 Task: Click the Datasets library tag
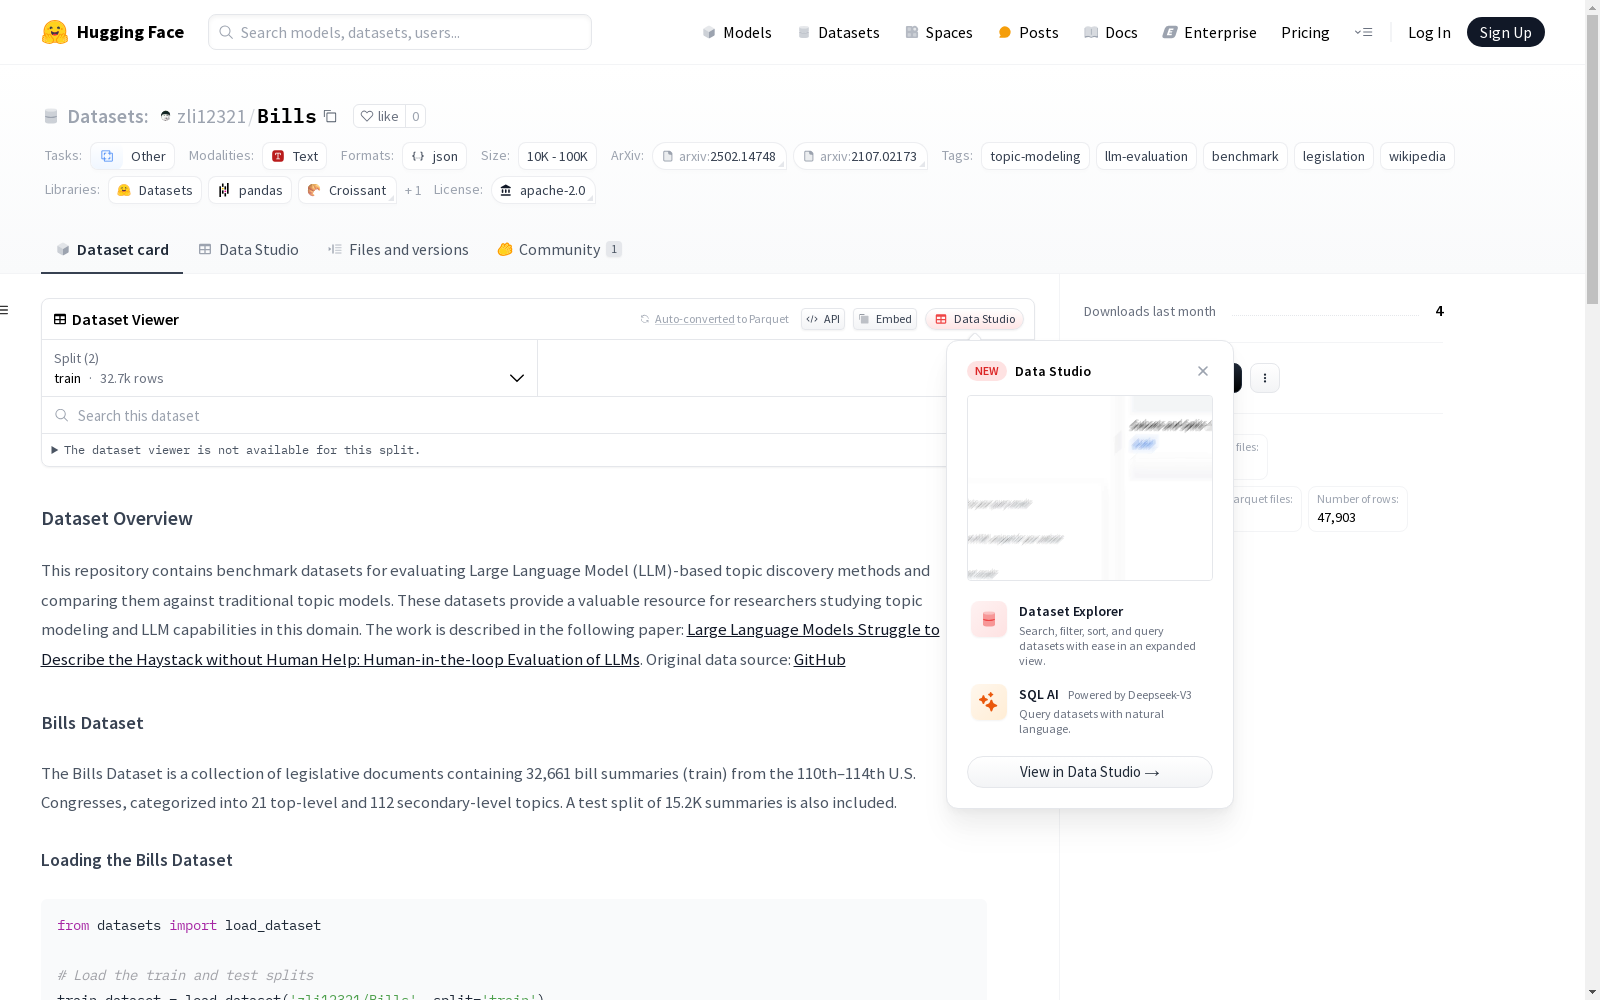click(155, 190)
